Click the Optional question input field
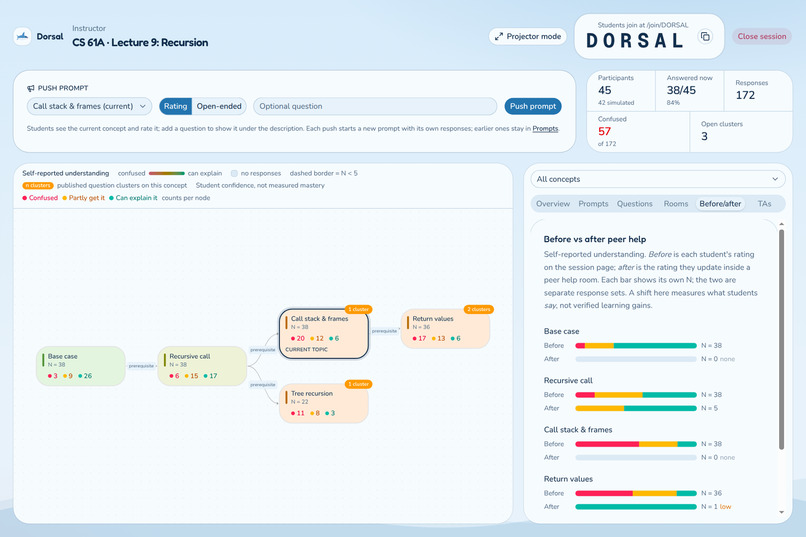 [x=375, y=106]
